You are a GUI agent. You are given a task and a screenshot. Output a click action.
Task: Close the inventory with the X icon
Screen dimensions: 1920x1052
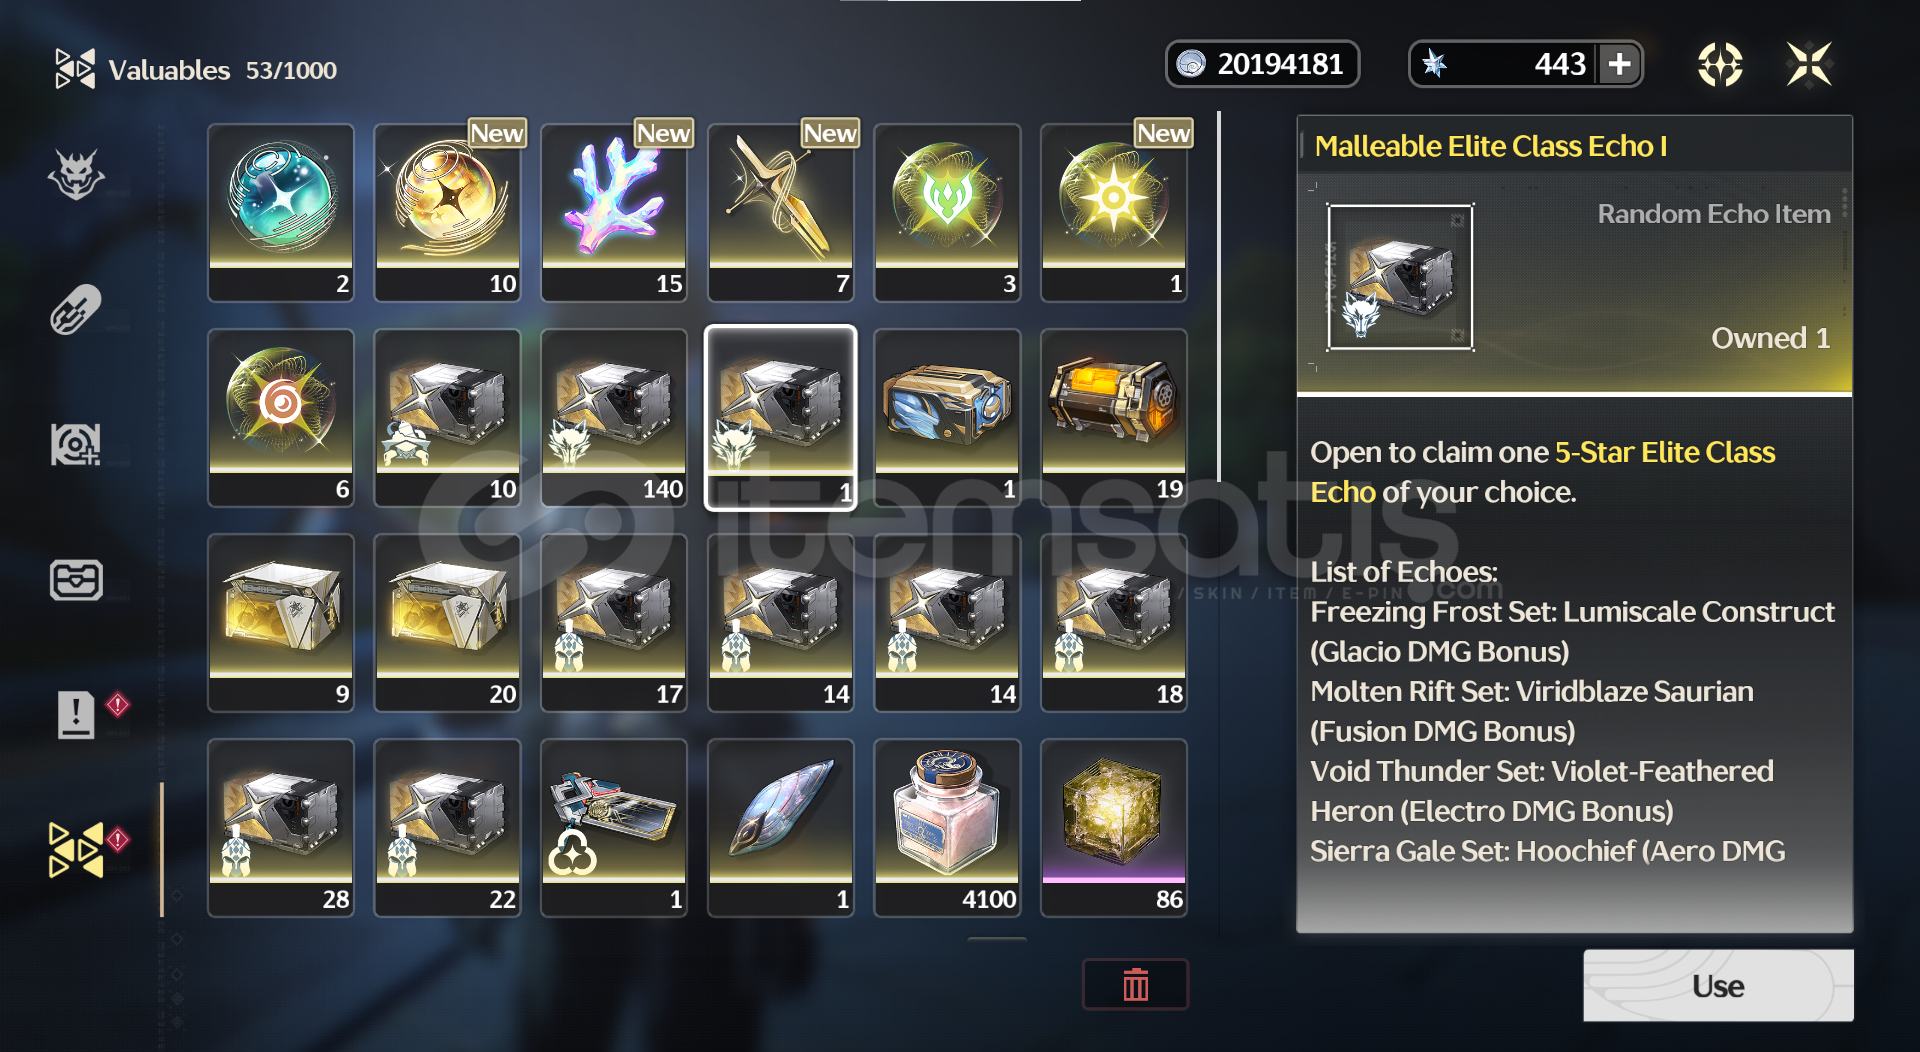[1809, 64]
